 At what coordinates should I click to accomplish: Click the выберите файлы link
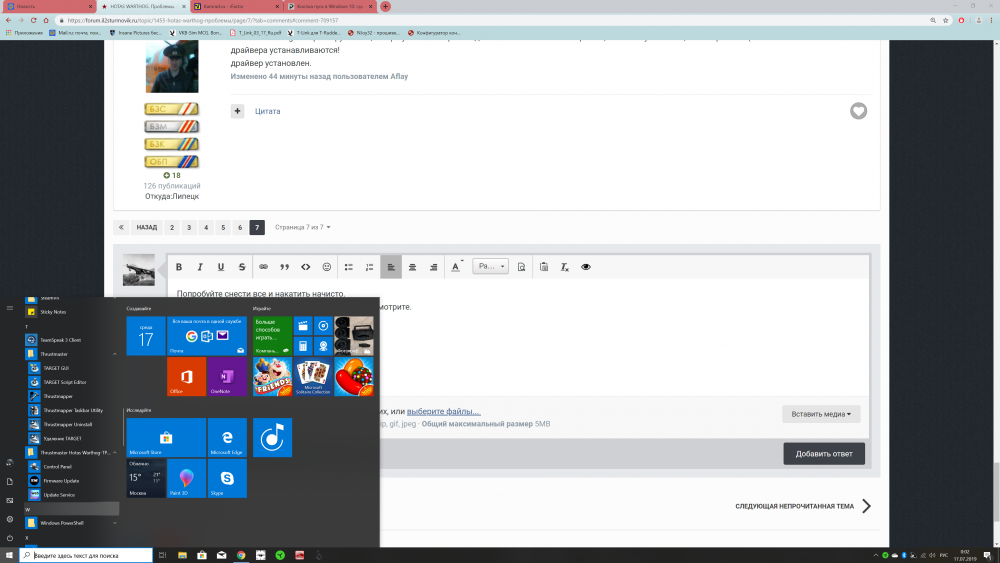pyautogui.click(x=443, y=411)
